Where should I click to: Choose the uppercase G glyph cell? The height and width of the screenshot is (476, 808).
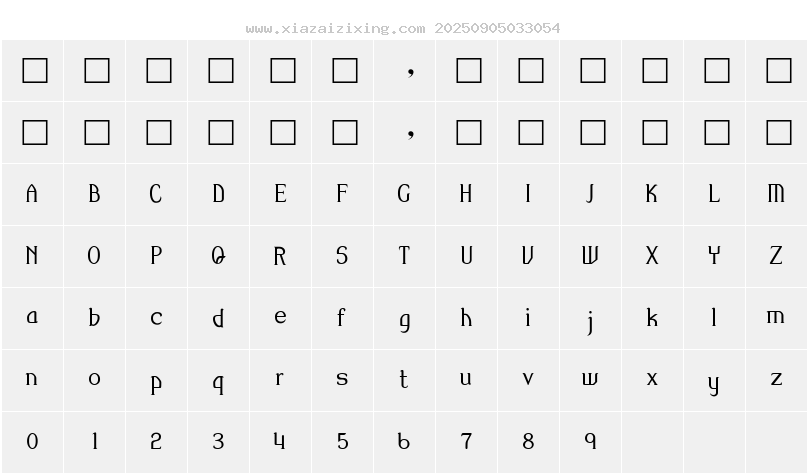coord(404,194)
